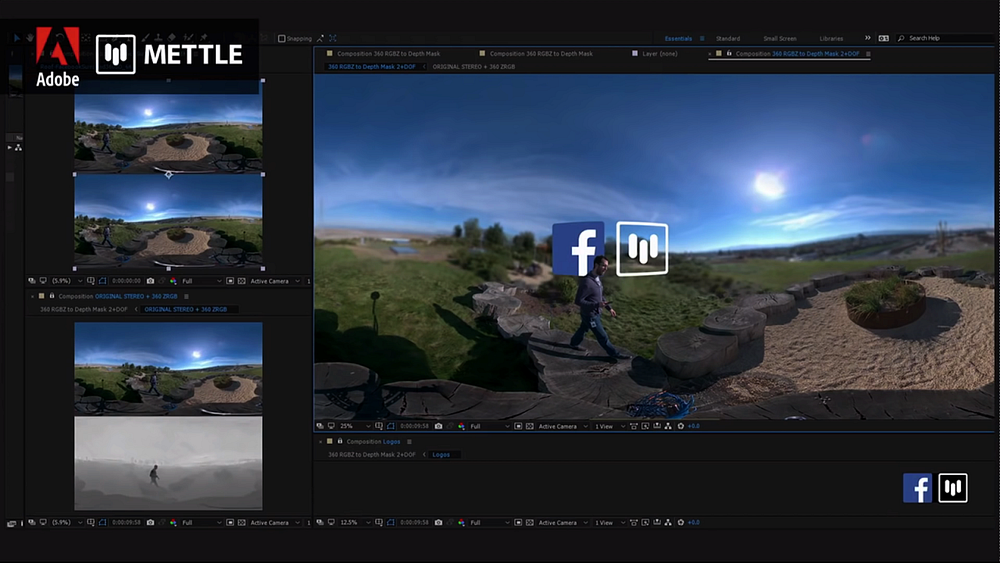This screenshot has height=563, width=1000.
Task: Toggle transparency grid in top-left 5.9% viewer
Action: point(241,281)
